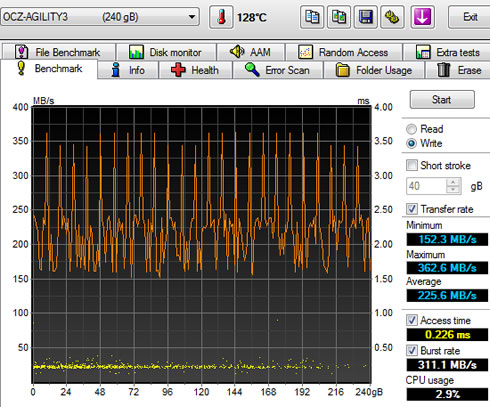Viewport: 490px width, 407px height.
Task: Open the Erase tab with the trash icon
Action: pyautogui.click(x=459, y=70)
